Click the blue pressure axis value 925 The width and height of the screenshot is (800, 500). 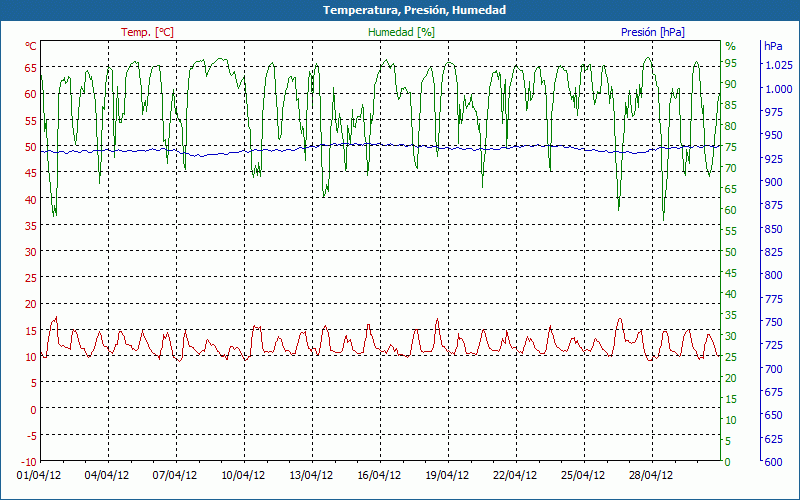click(x=773, y=159)
